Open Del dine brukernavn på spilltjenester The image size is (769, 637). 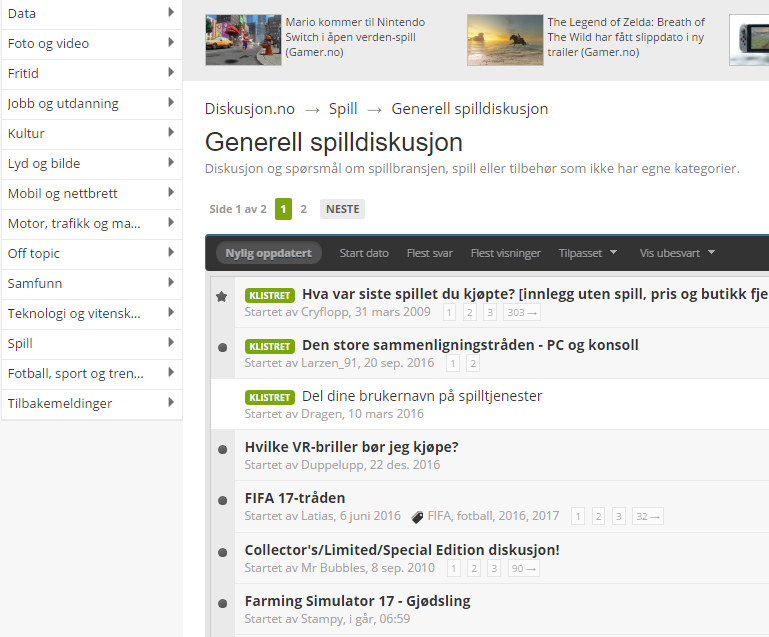pos(422,396)
